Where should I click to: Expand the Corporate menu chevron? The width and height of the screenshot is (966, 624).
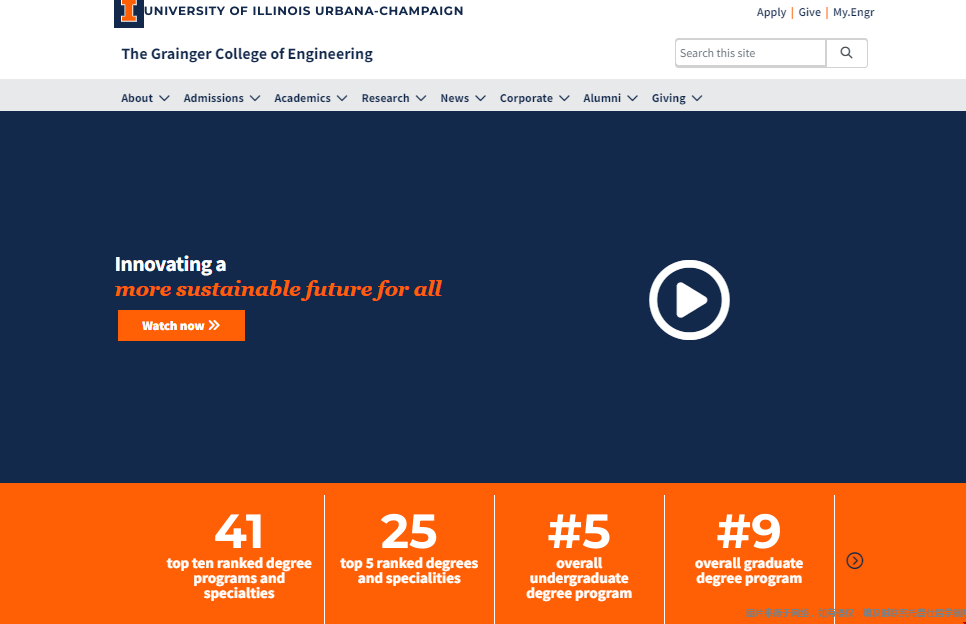pos(564,99)
